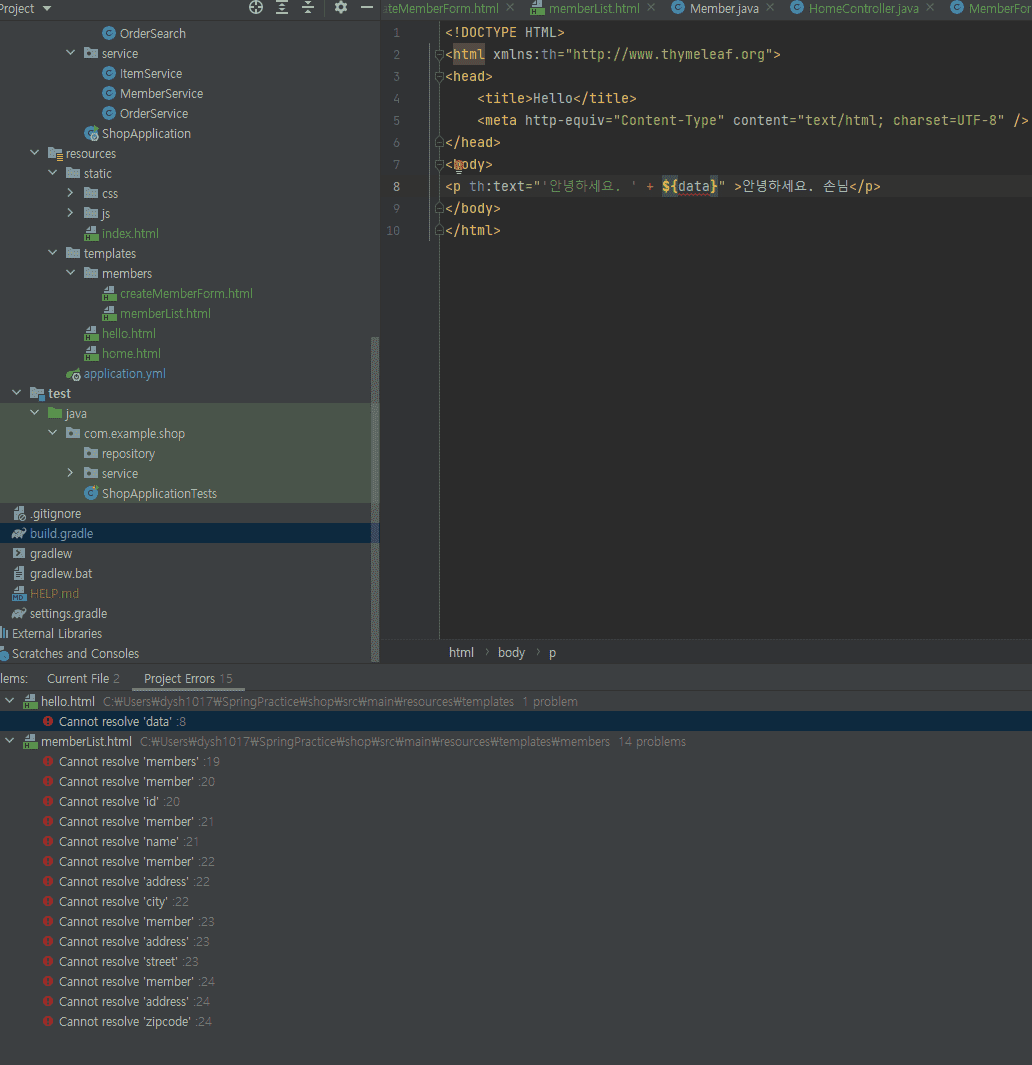Click the p breadcrumb

552,653
